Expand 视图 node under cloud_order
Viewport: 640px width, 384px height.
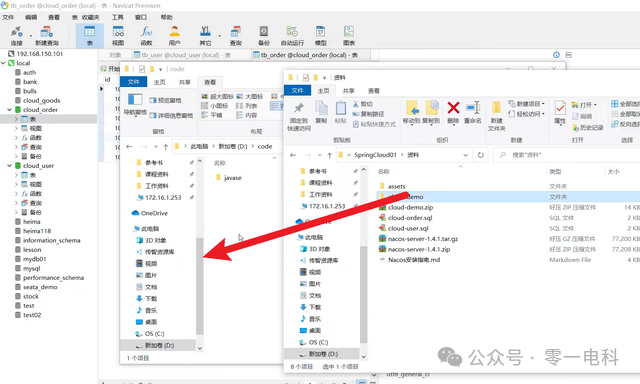pyautogui.click(x=16, y=129)
